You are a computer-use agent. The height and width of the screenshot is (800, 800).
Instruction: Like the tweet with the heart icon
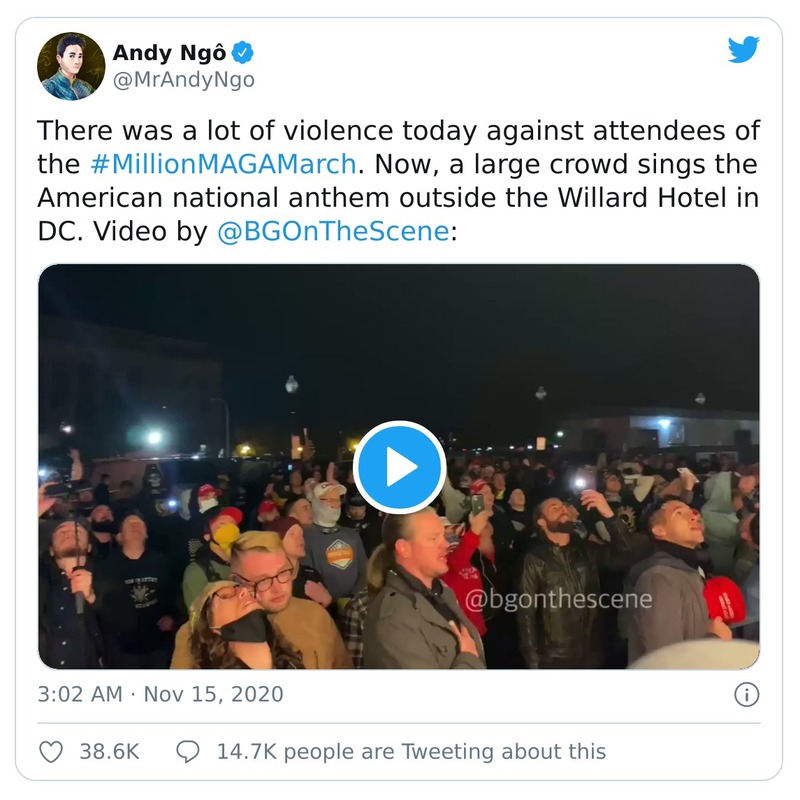click(50, 751)
